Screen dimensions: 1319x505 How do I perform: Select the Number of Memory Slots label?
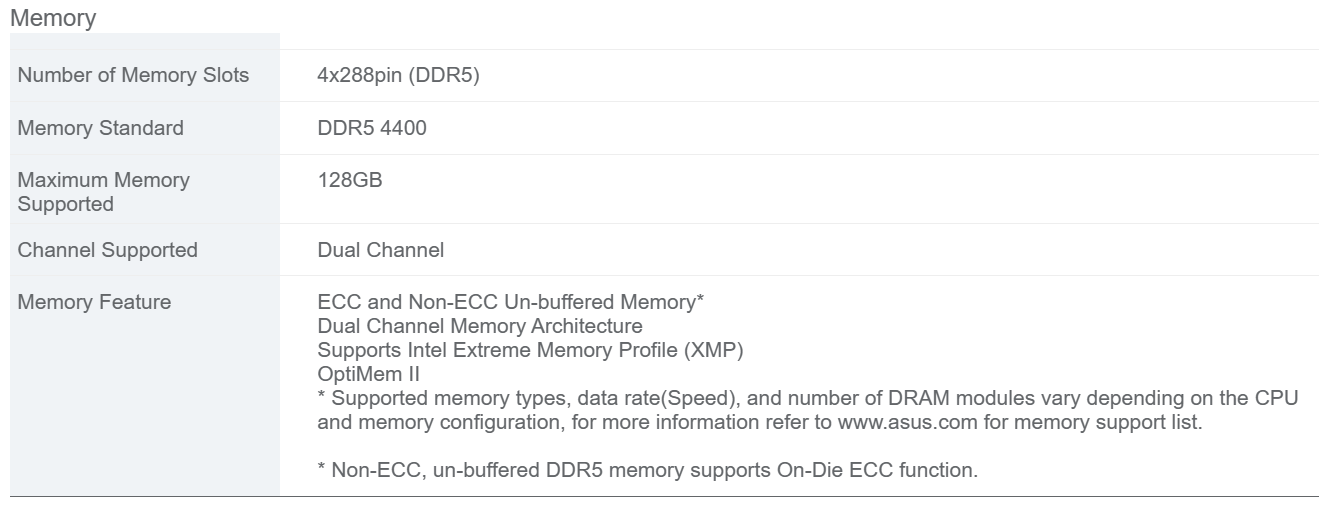coord(133,76)
